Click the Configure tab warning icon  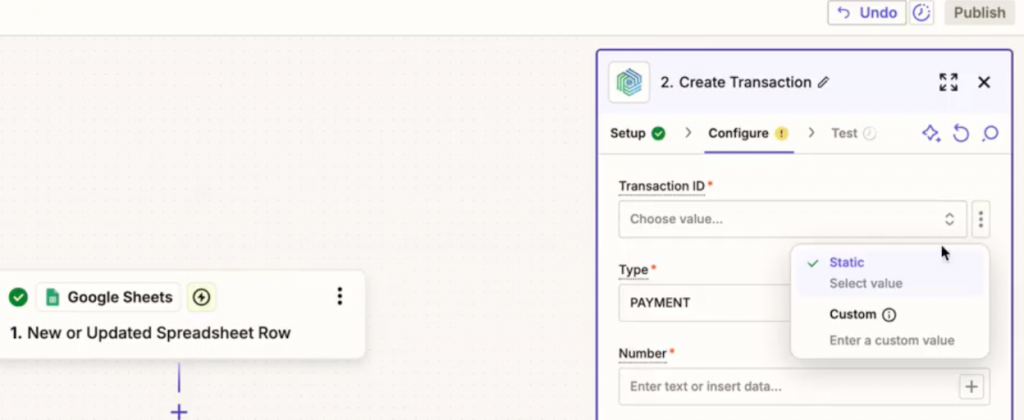click(x=782, y=133)
